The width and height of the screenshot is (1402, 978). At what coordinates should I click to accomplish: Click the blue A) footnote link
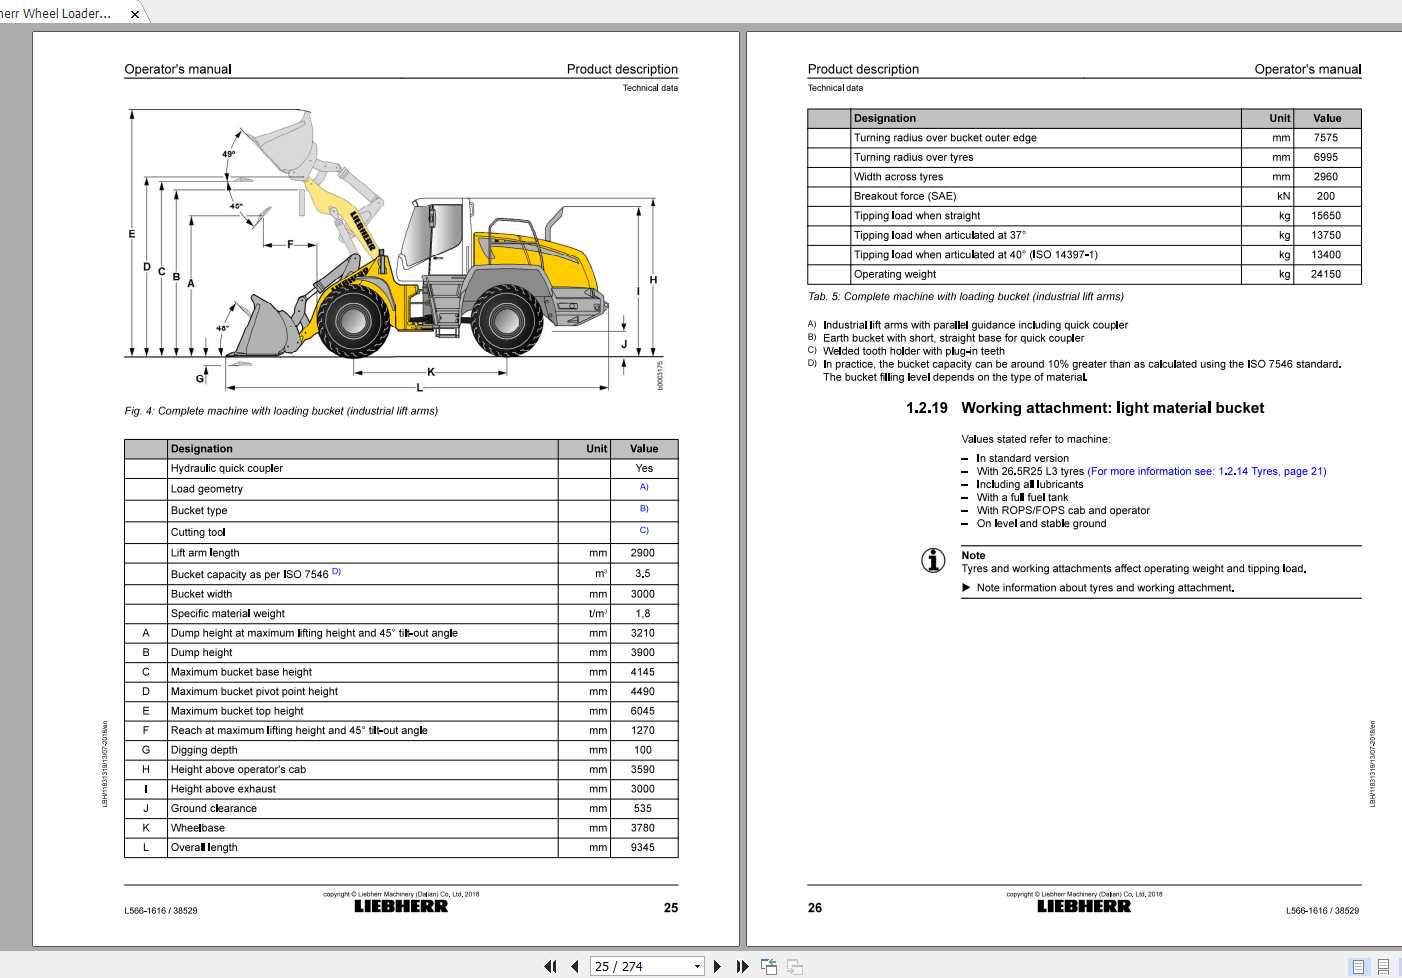tap(644, 488)
